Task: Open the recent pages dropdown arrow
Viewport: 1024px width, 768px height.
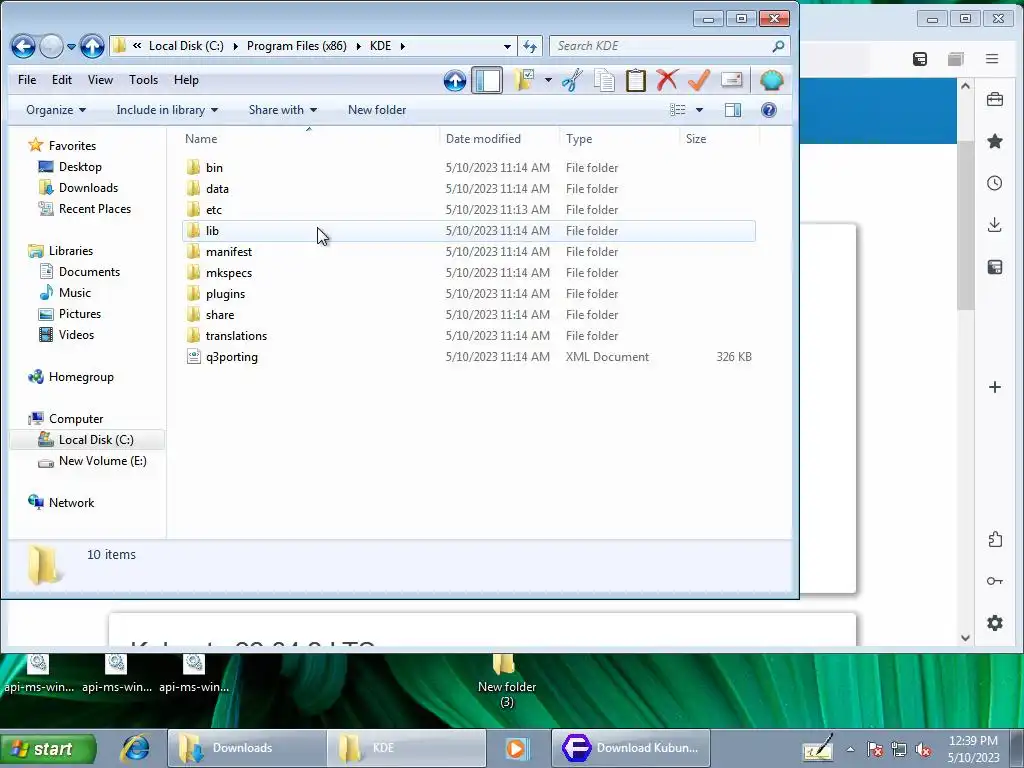Action: pos(71,46)
